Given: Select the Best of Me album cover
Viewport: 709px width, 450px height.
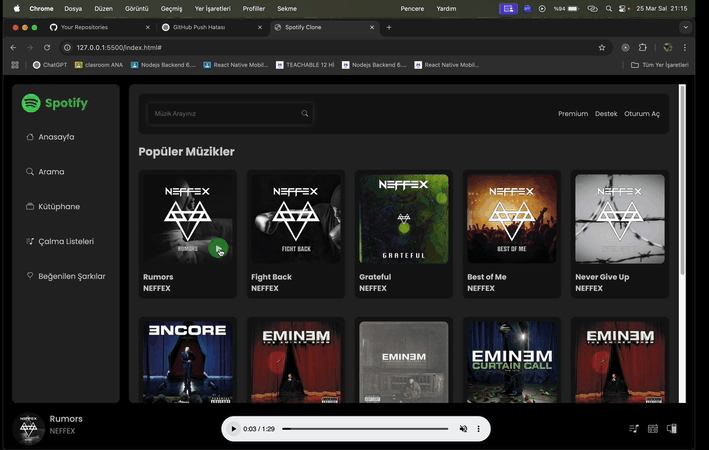Looking at the screenshot, I should pos(512,219).
